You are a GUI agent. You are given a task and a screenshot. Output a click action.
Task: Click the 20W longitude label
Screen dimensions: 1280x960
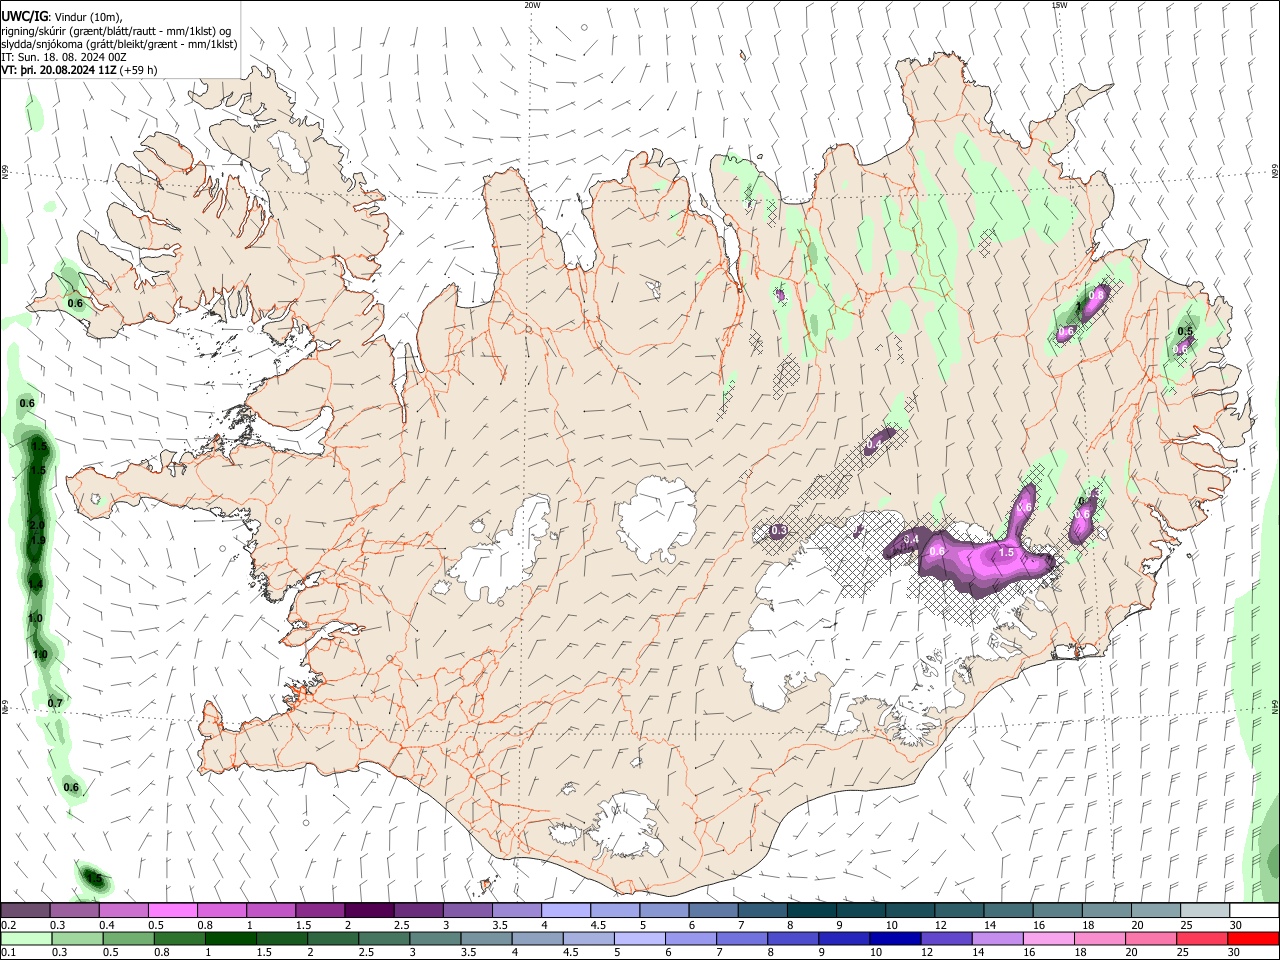click(x=532, y=5)
